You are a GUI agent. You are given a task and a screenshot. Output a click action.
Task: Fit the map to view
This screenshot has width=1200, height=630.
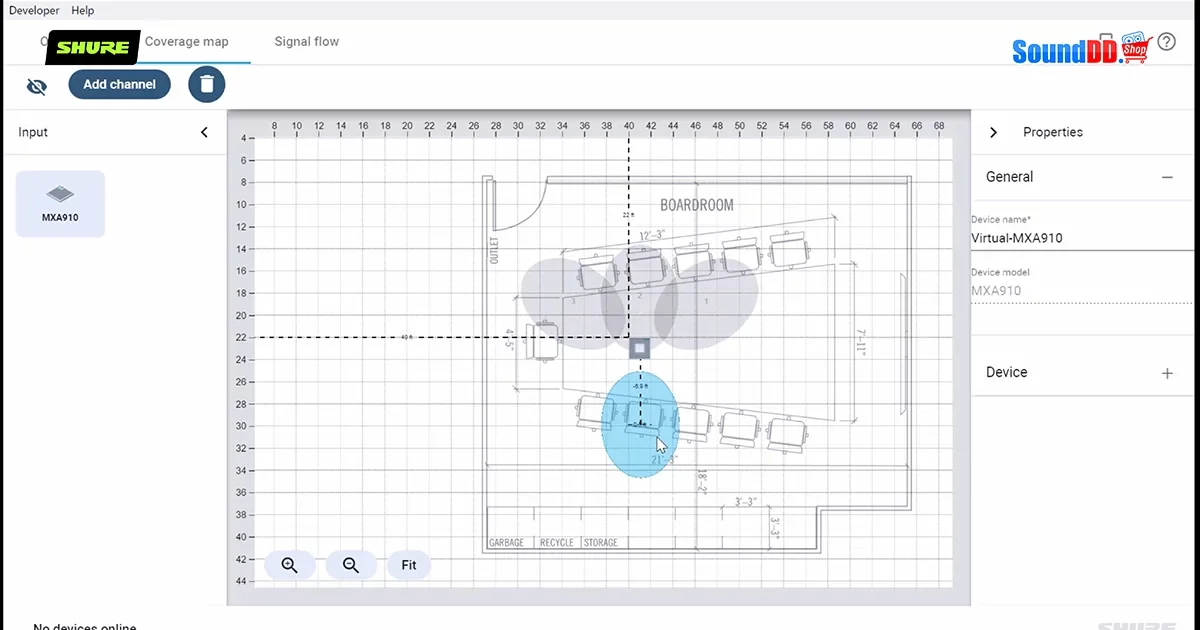pyautogui.click(x=409, y=565)
